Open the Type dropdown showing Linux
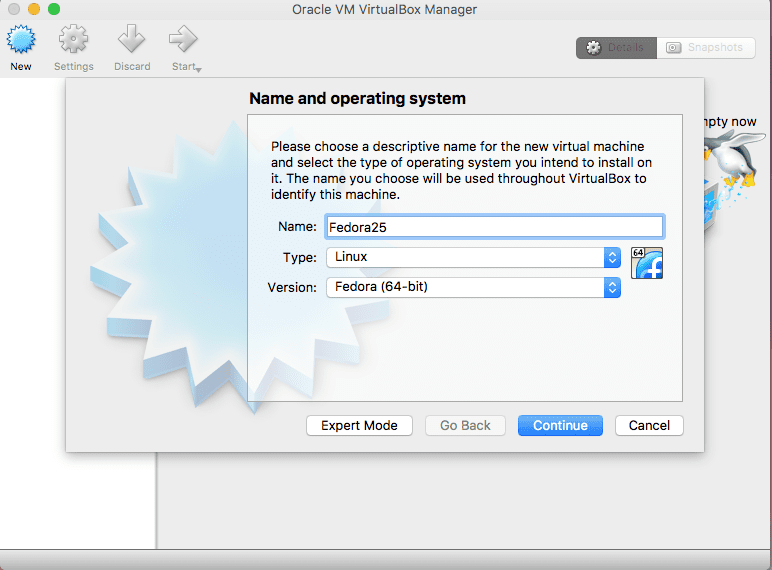 tap(473, 257)
